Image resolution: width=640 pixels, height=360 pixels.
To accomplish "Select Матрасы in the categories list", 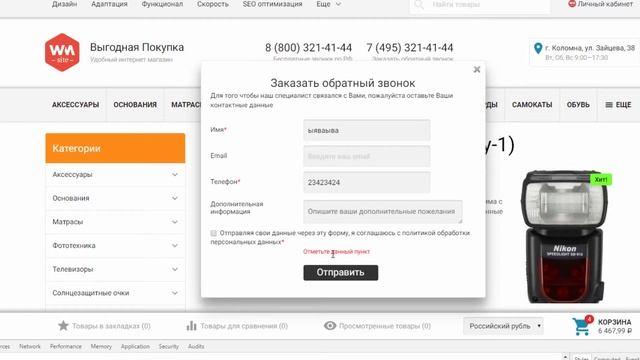I will point(68,222).
